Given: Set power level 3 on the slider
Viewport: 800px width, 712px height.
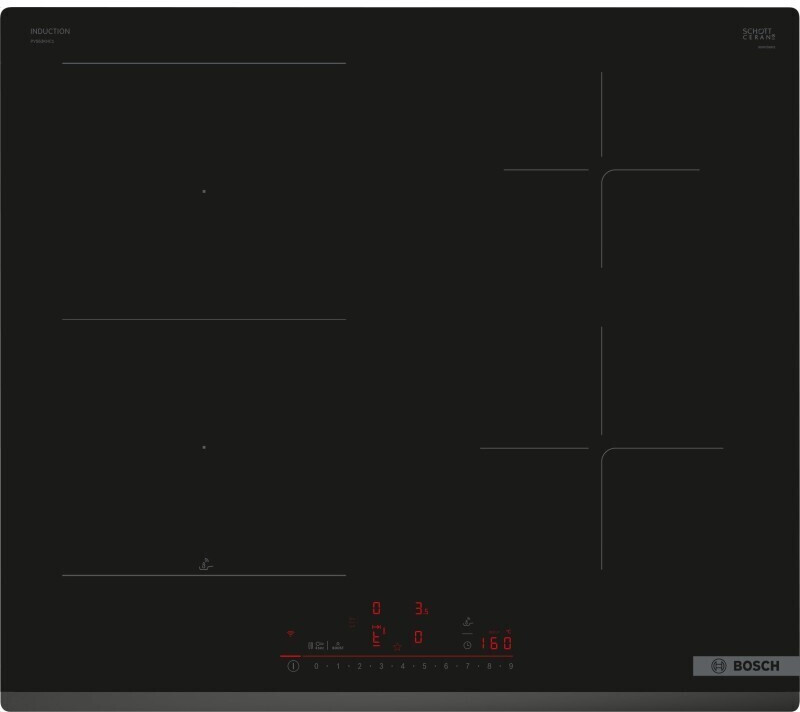Looking at the screenshot, I should tap(381, 666).
